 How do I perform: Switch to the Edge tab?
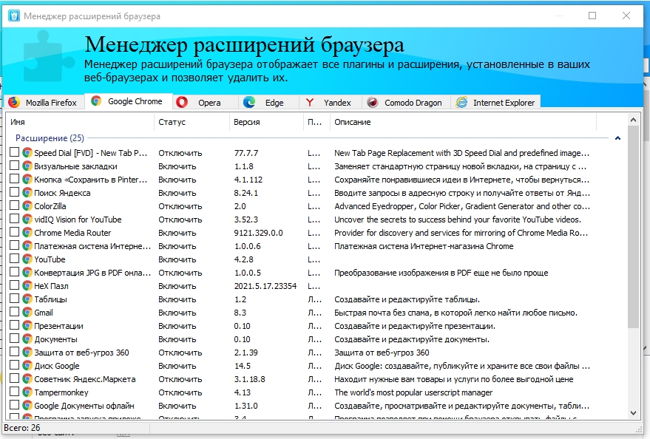(267, 102)
